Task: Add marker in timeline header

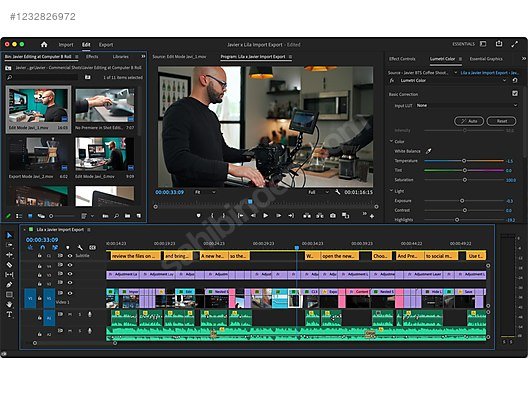Action: 68,248
